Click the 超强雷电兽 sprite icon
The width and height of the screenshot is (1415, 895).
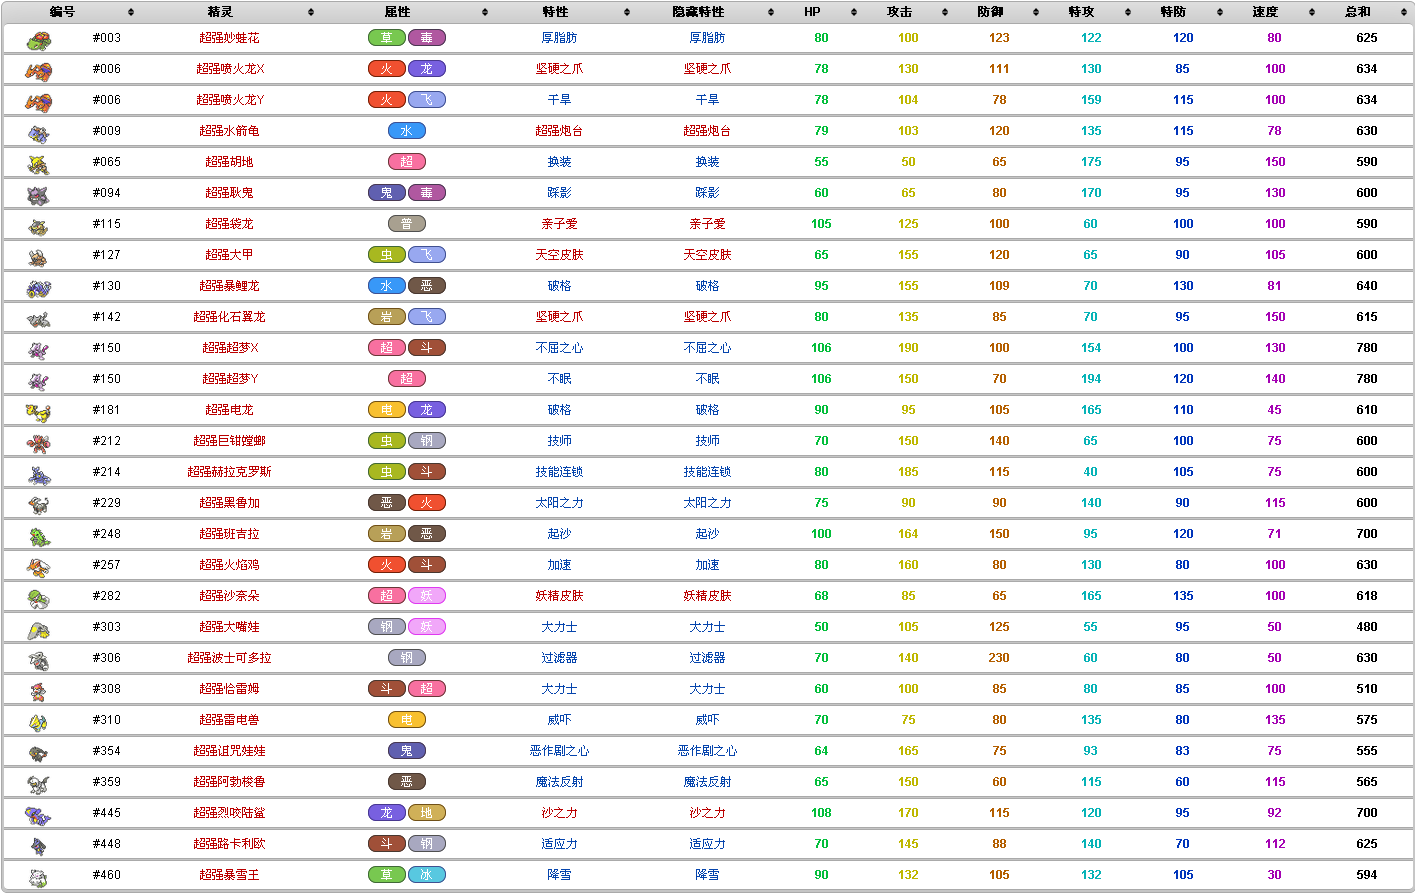pyautogui.click(x=38, y=722)
